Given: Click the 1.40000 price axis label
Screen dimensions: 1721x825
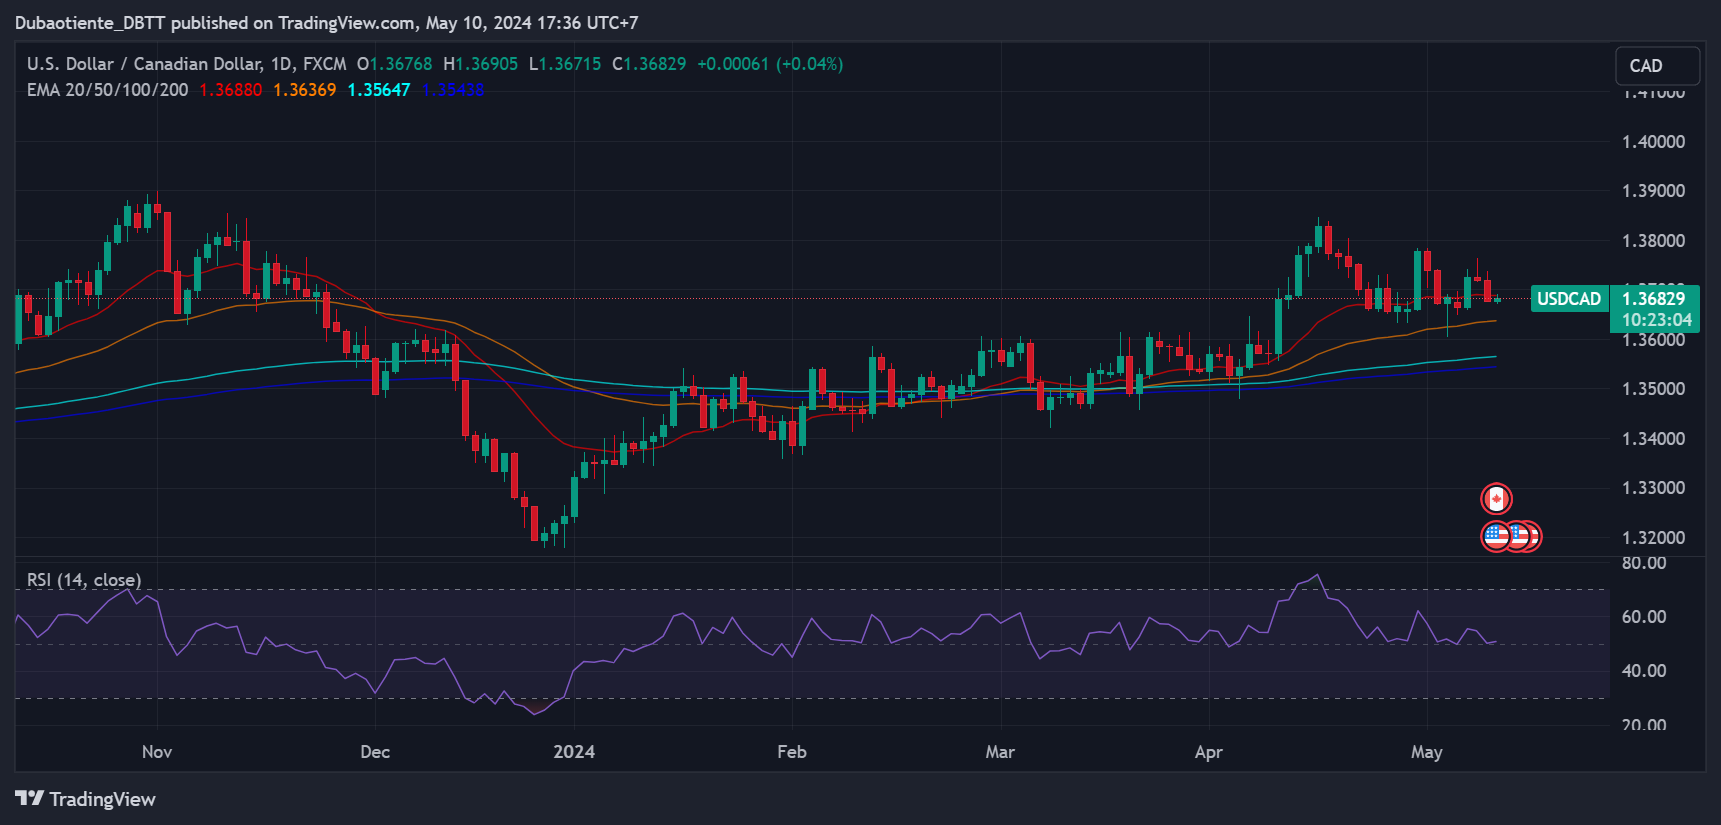Looking at the screenshot, I should pos(1653,142).
